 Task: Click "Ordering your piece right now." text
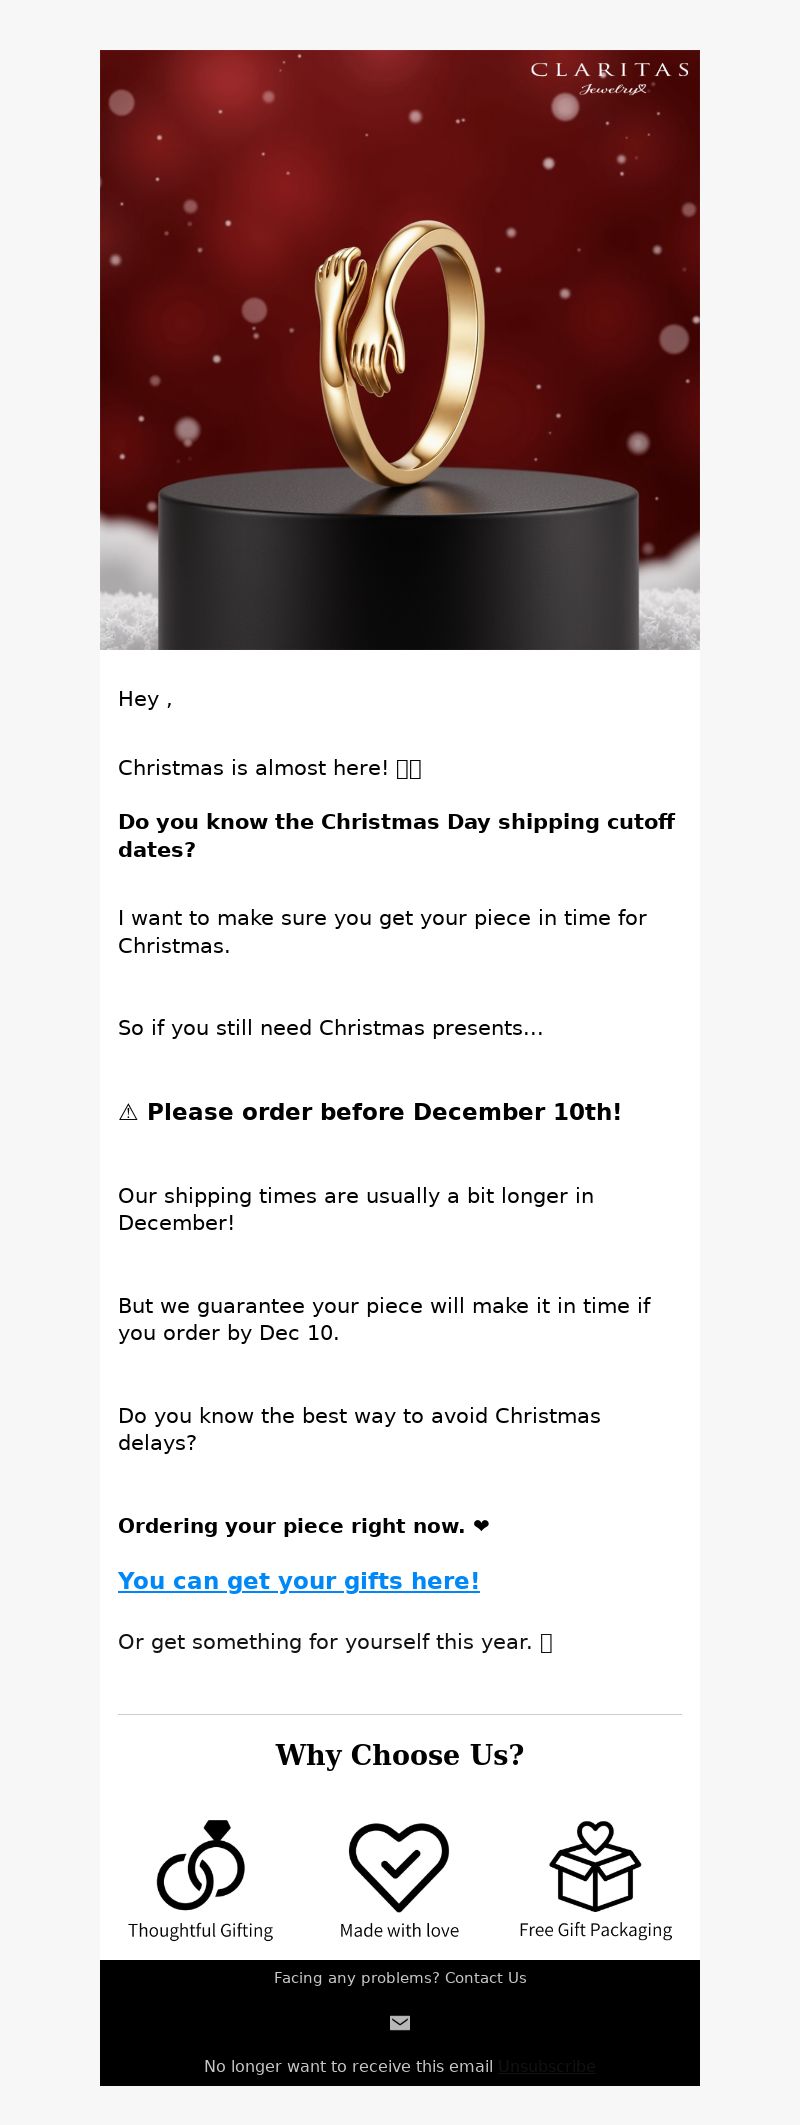[x=291, y=1526]
